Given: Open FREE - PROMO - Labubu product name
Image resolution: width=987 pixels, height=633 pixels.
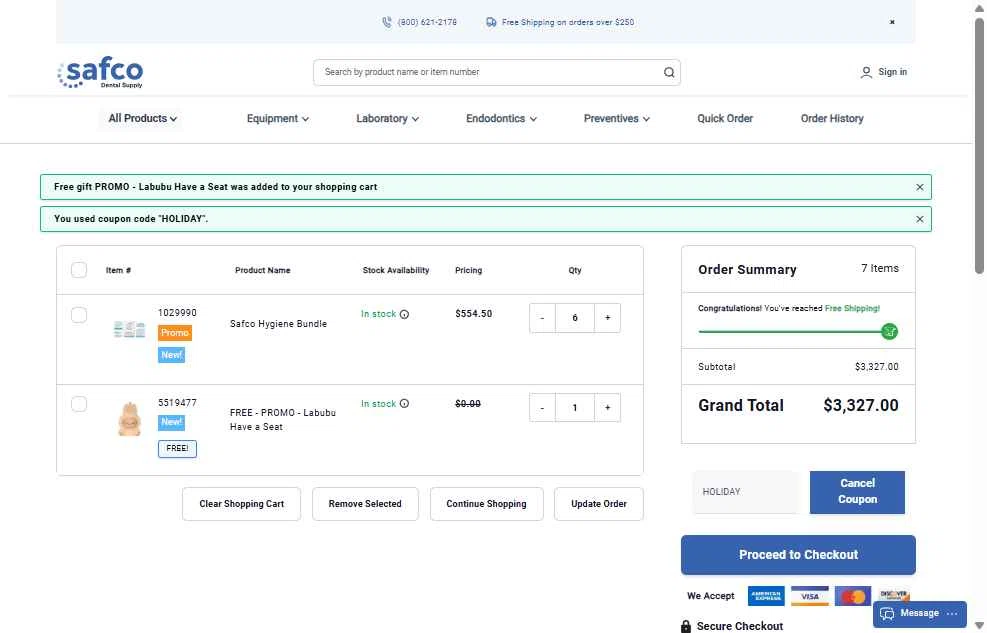Looking at the screenshot, I should tap(283, 420).
